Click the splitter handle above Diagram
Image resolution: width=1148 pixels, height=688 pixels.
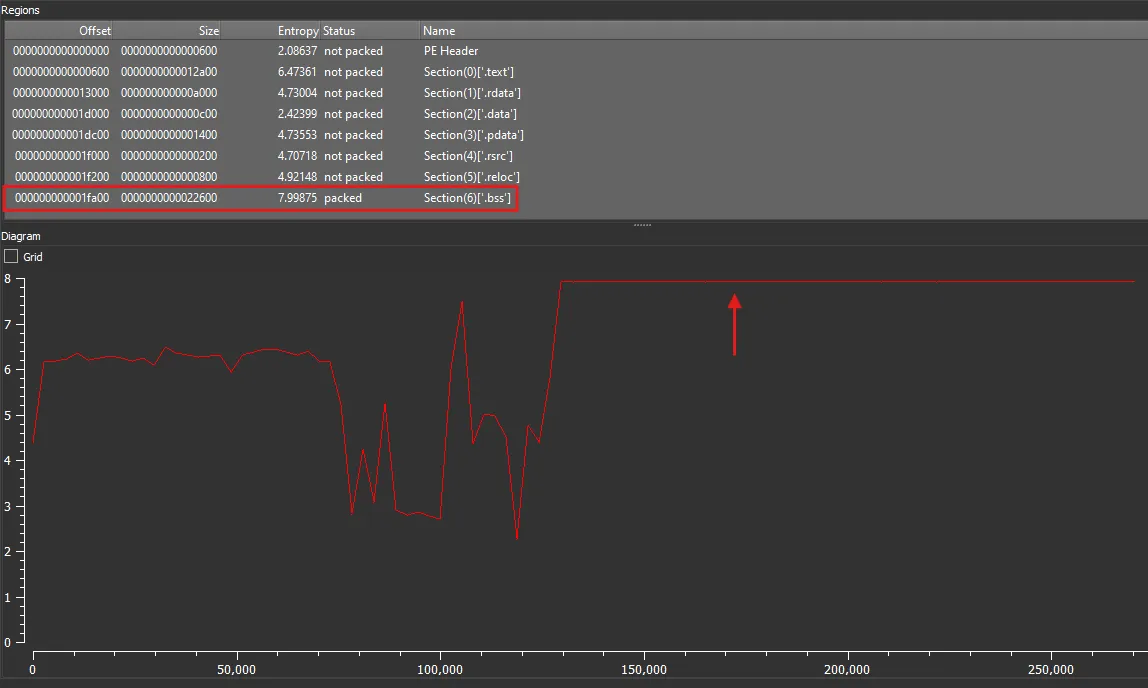642,225
